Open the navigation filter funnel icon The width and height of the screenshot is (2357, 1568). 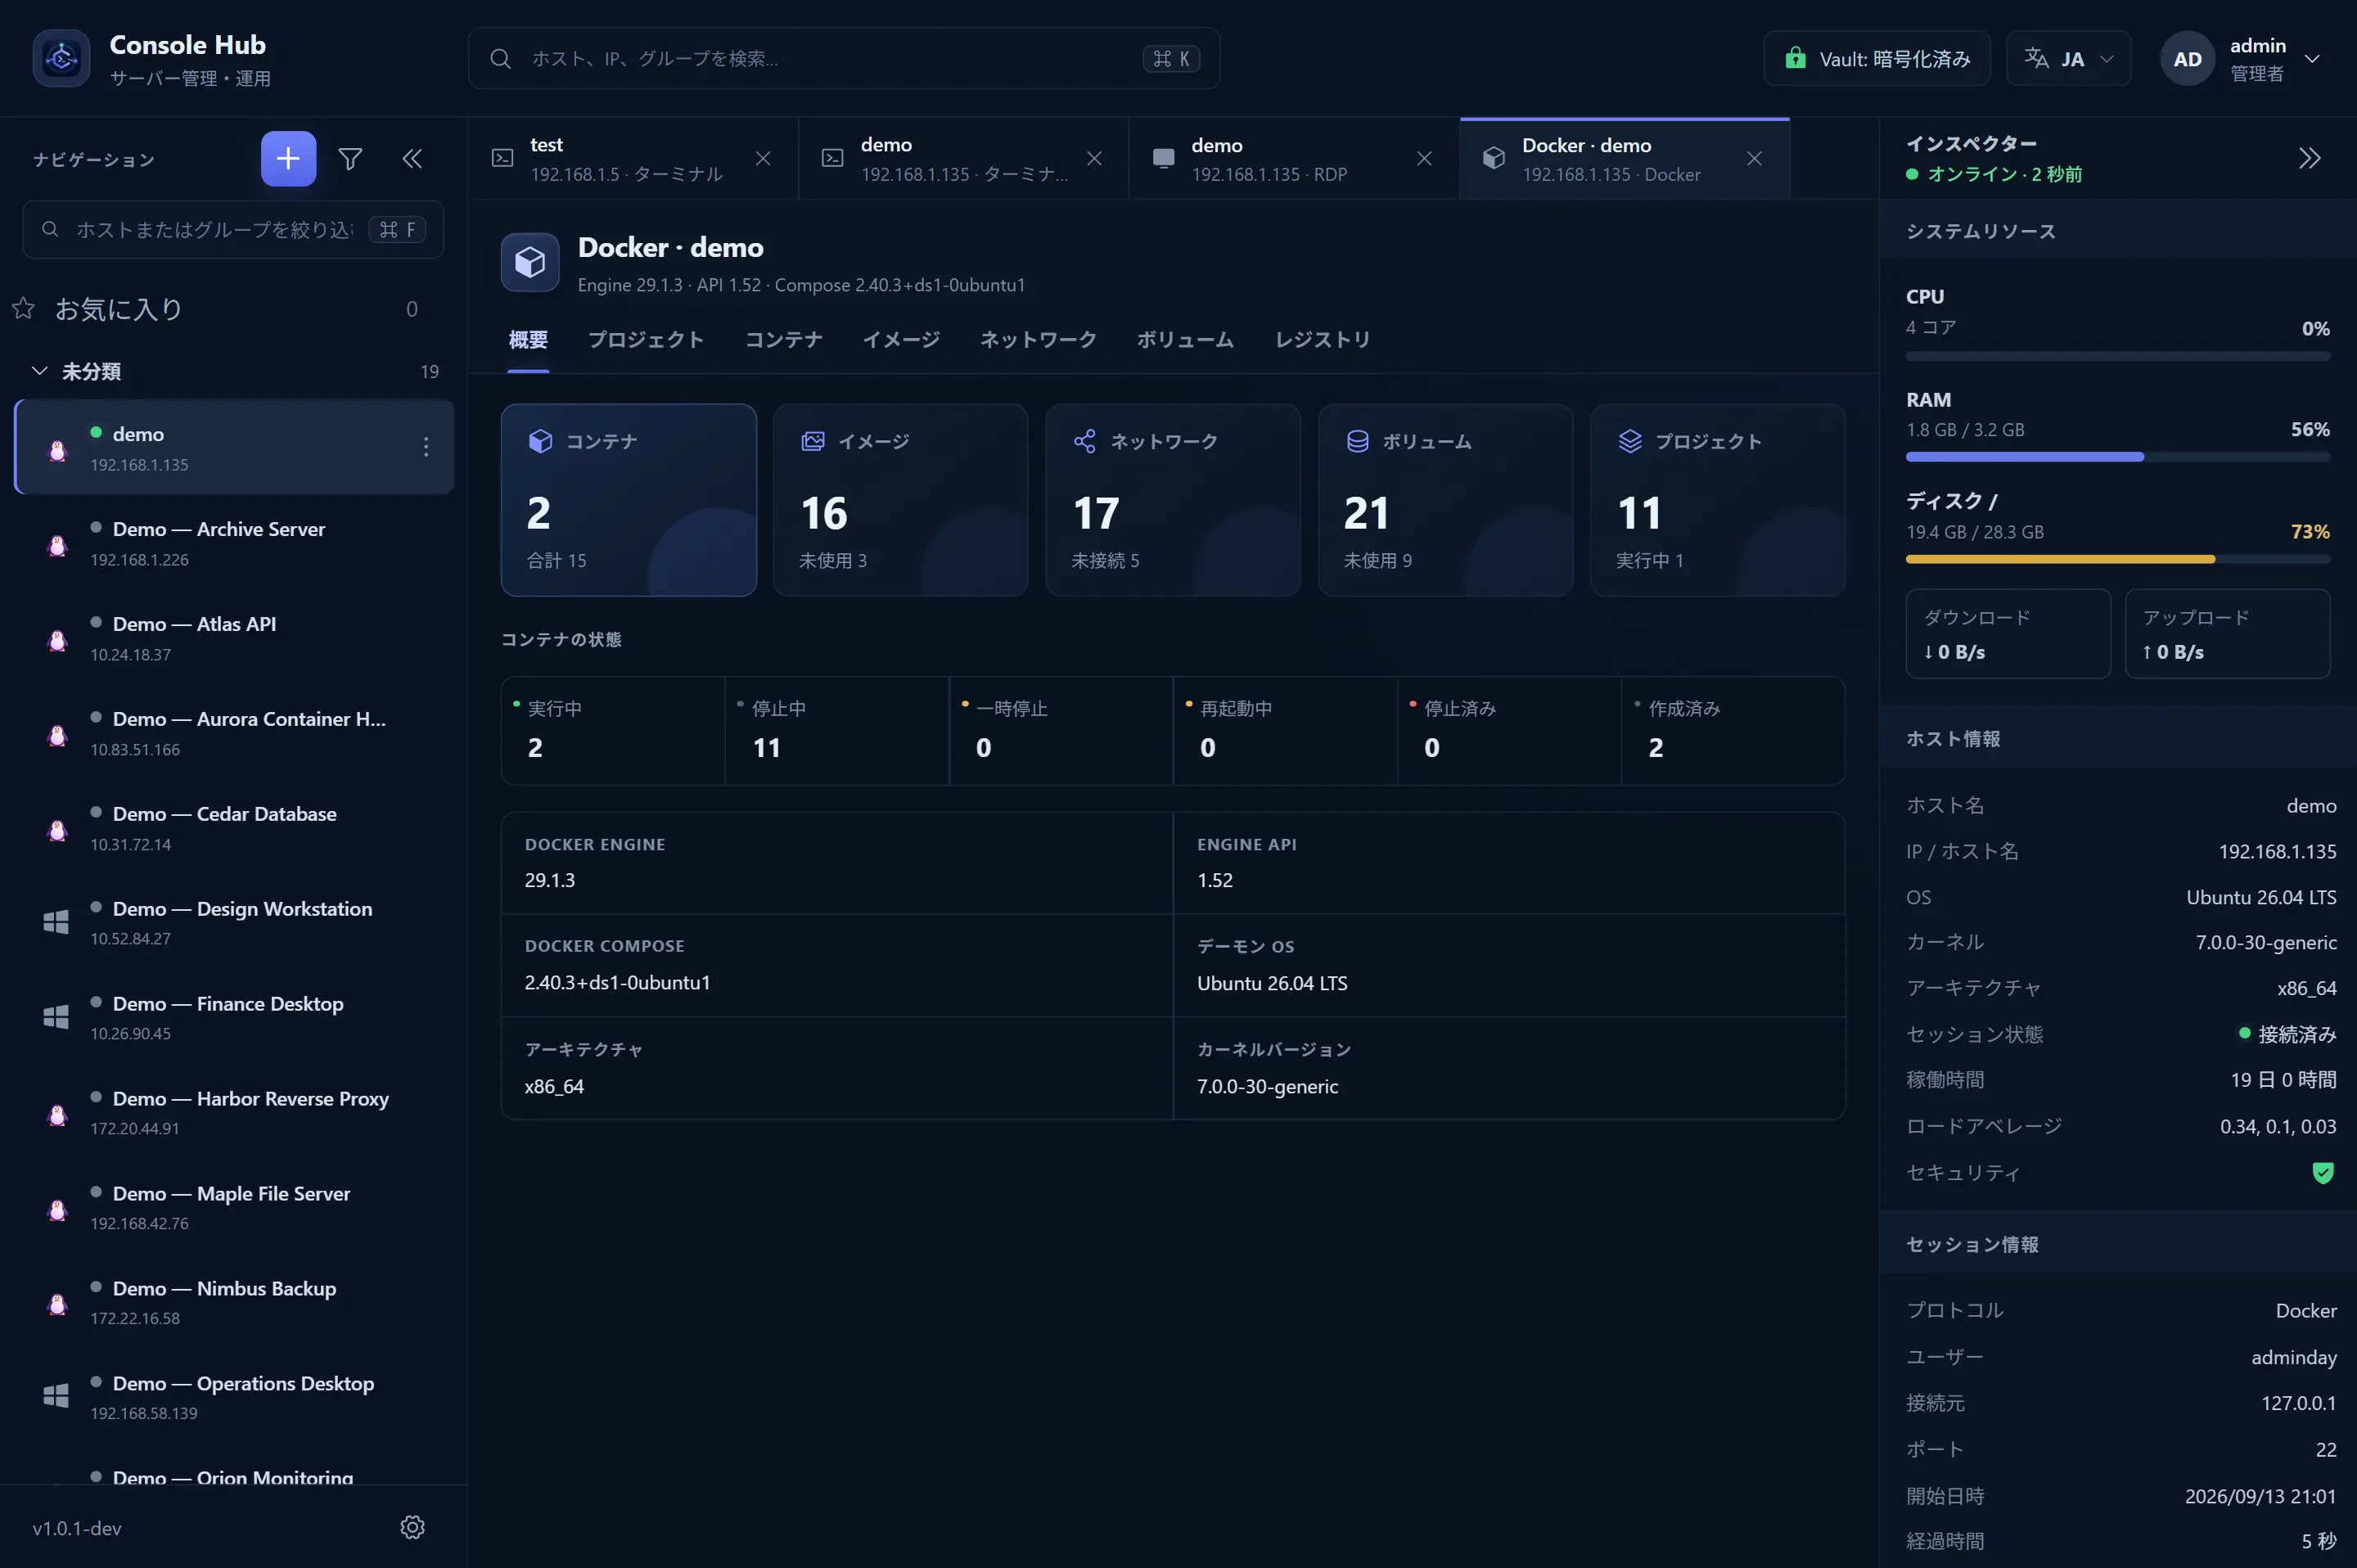pos(350,158)
